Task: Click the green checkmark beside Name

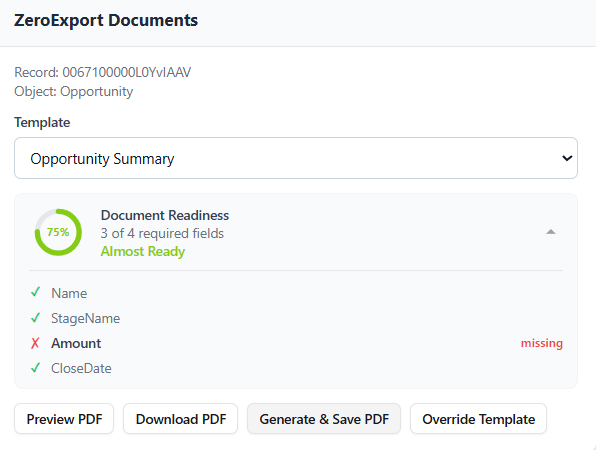Action: [x=35, y=293]
